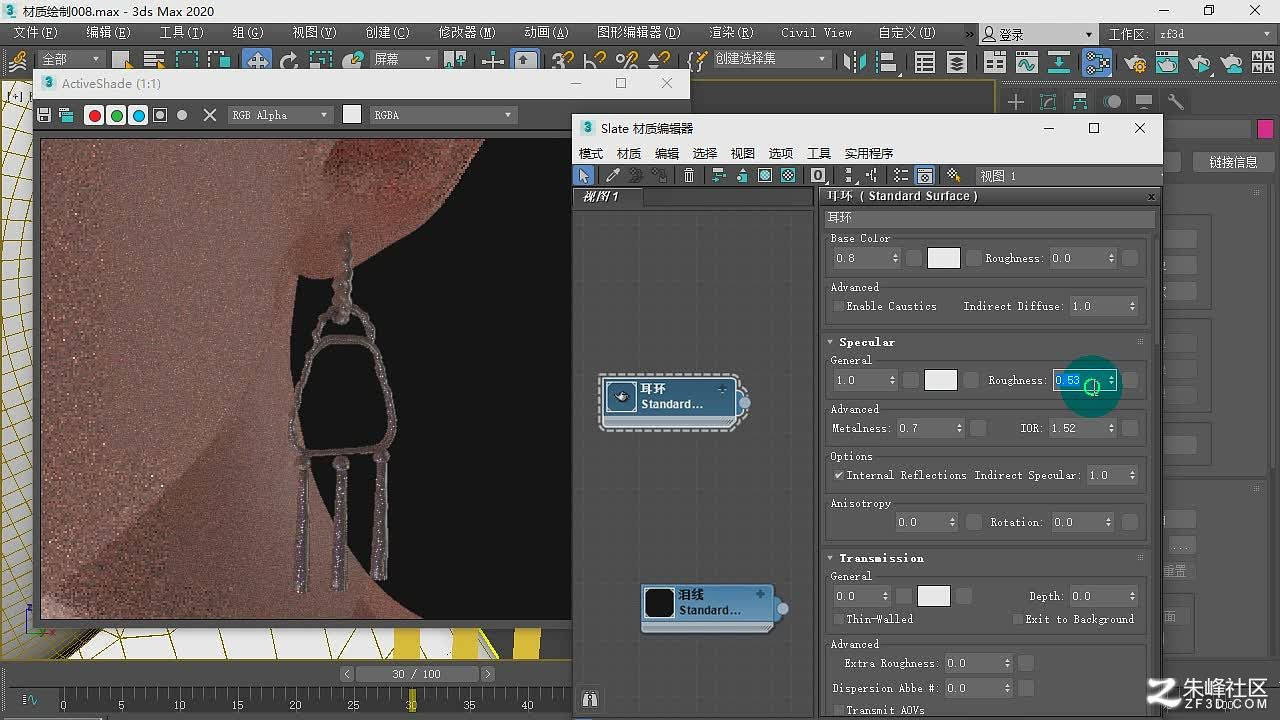Open 修改器(M) menu in main menubar

point(467,33)
